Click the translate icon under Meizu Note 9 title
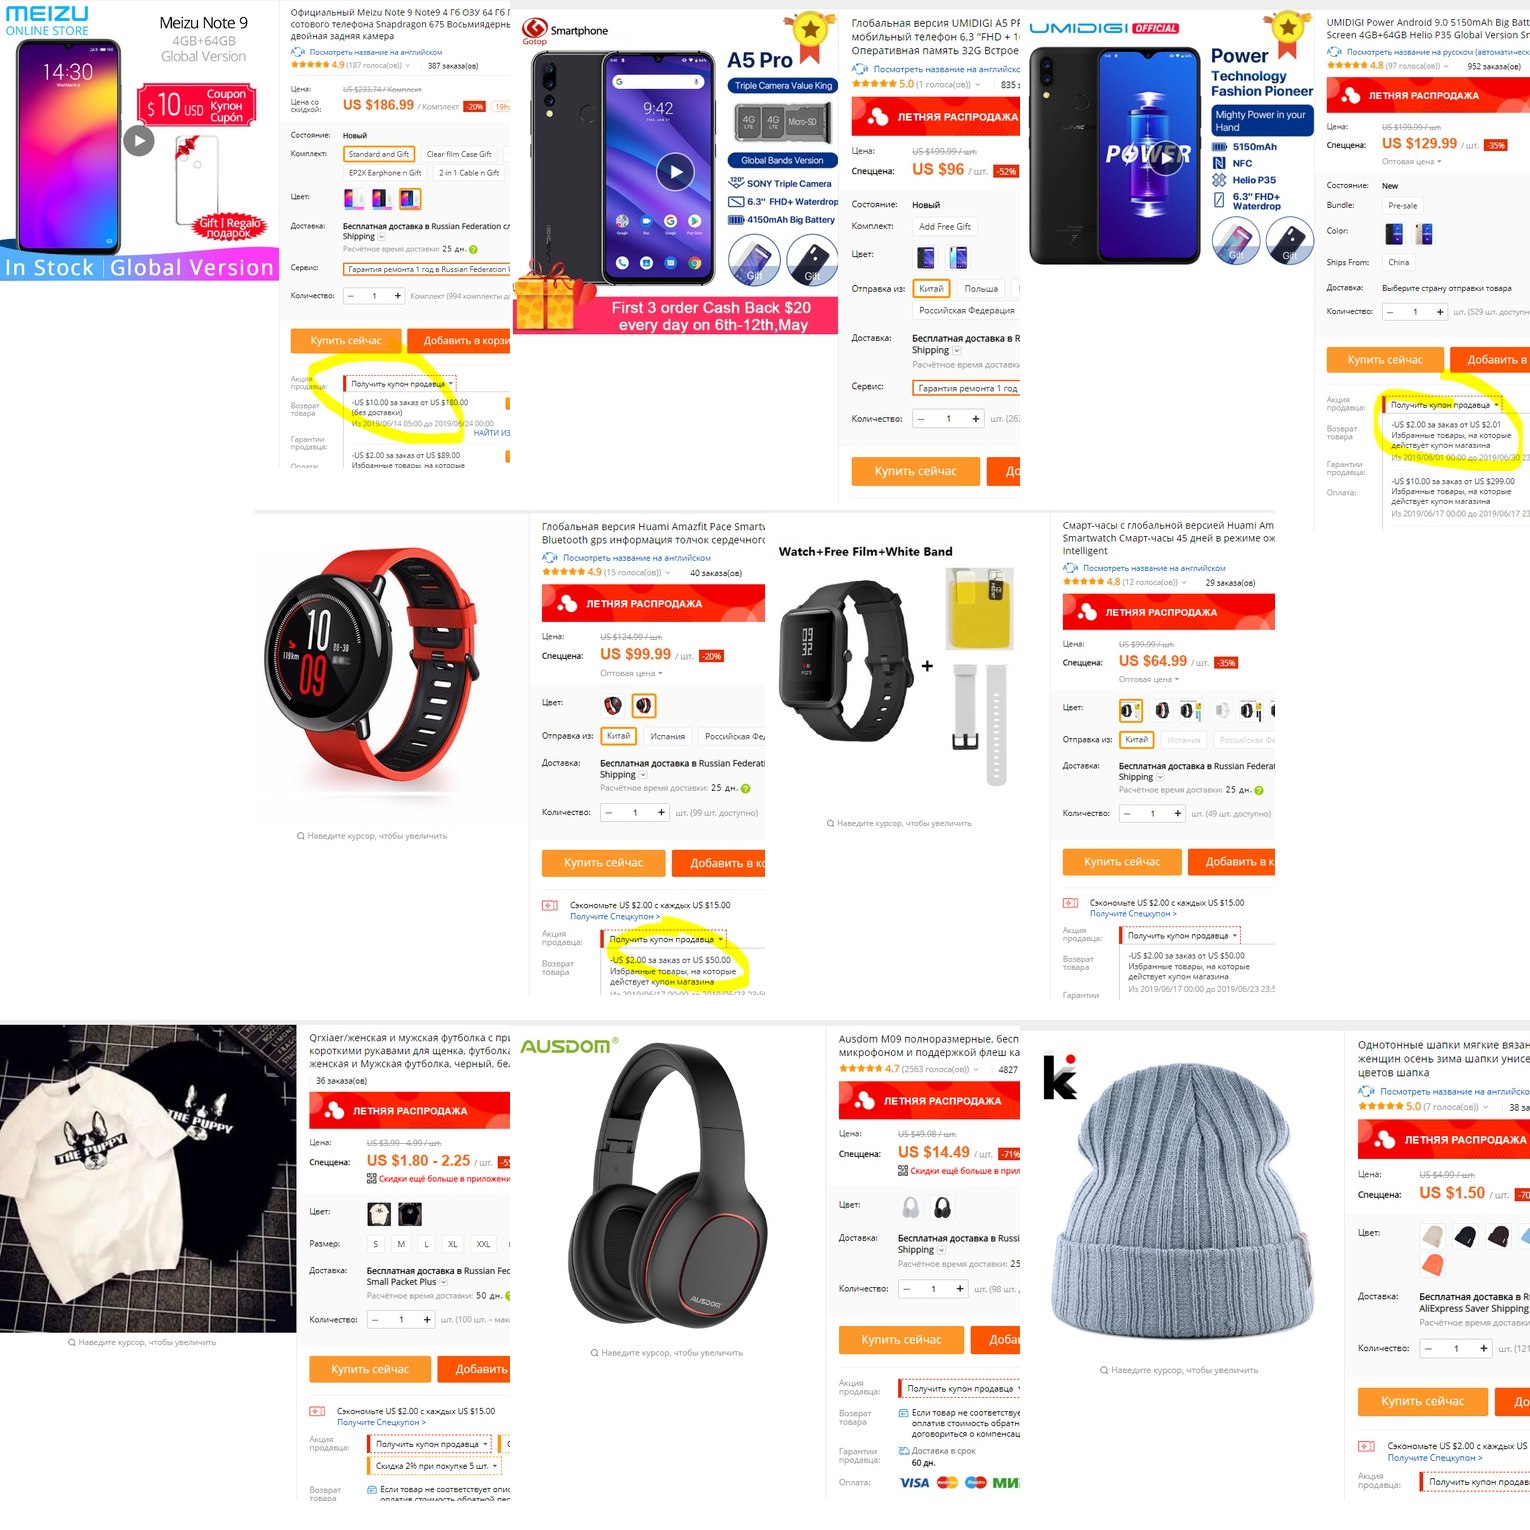This screenshot has height=1530, width=1530. [297, 52]
